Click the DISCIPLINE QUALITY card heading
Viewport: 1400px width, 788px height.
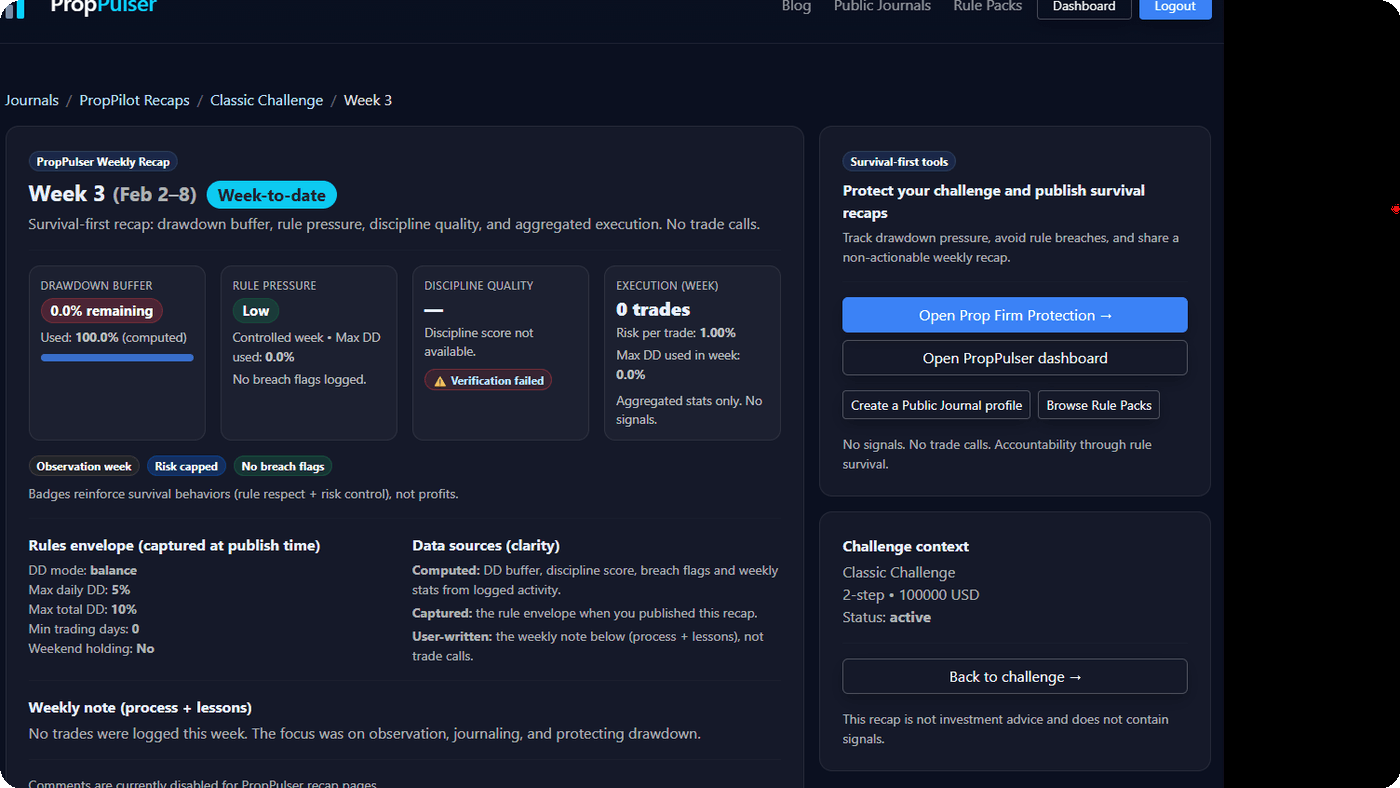pos(479,286)
